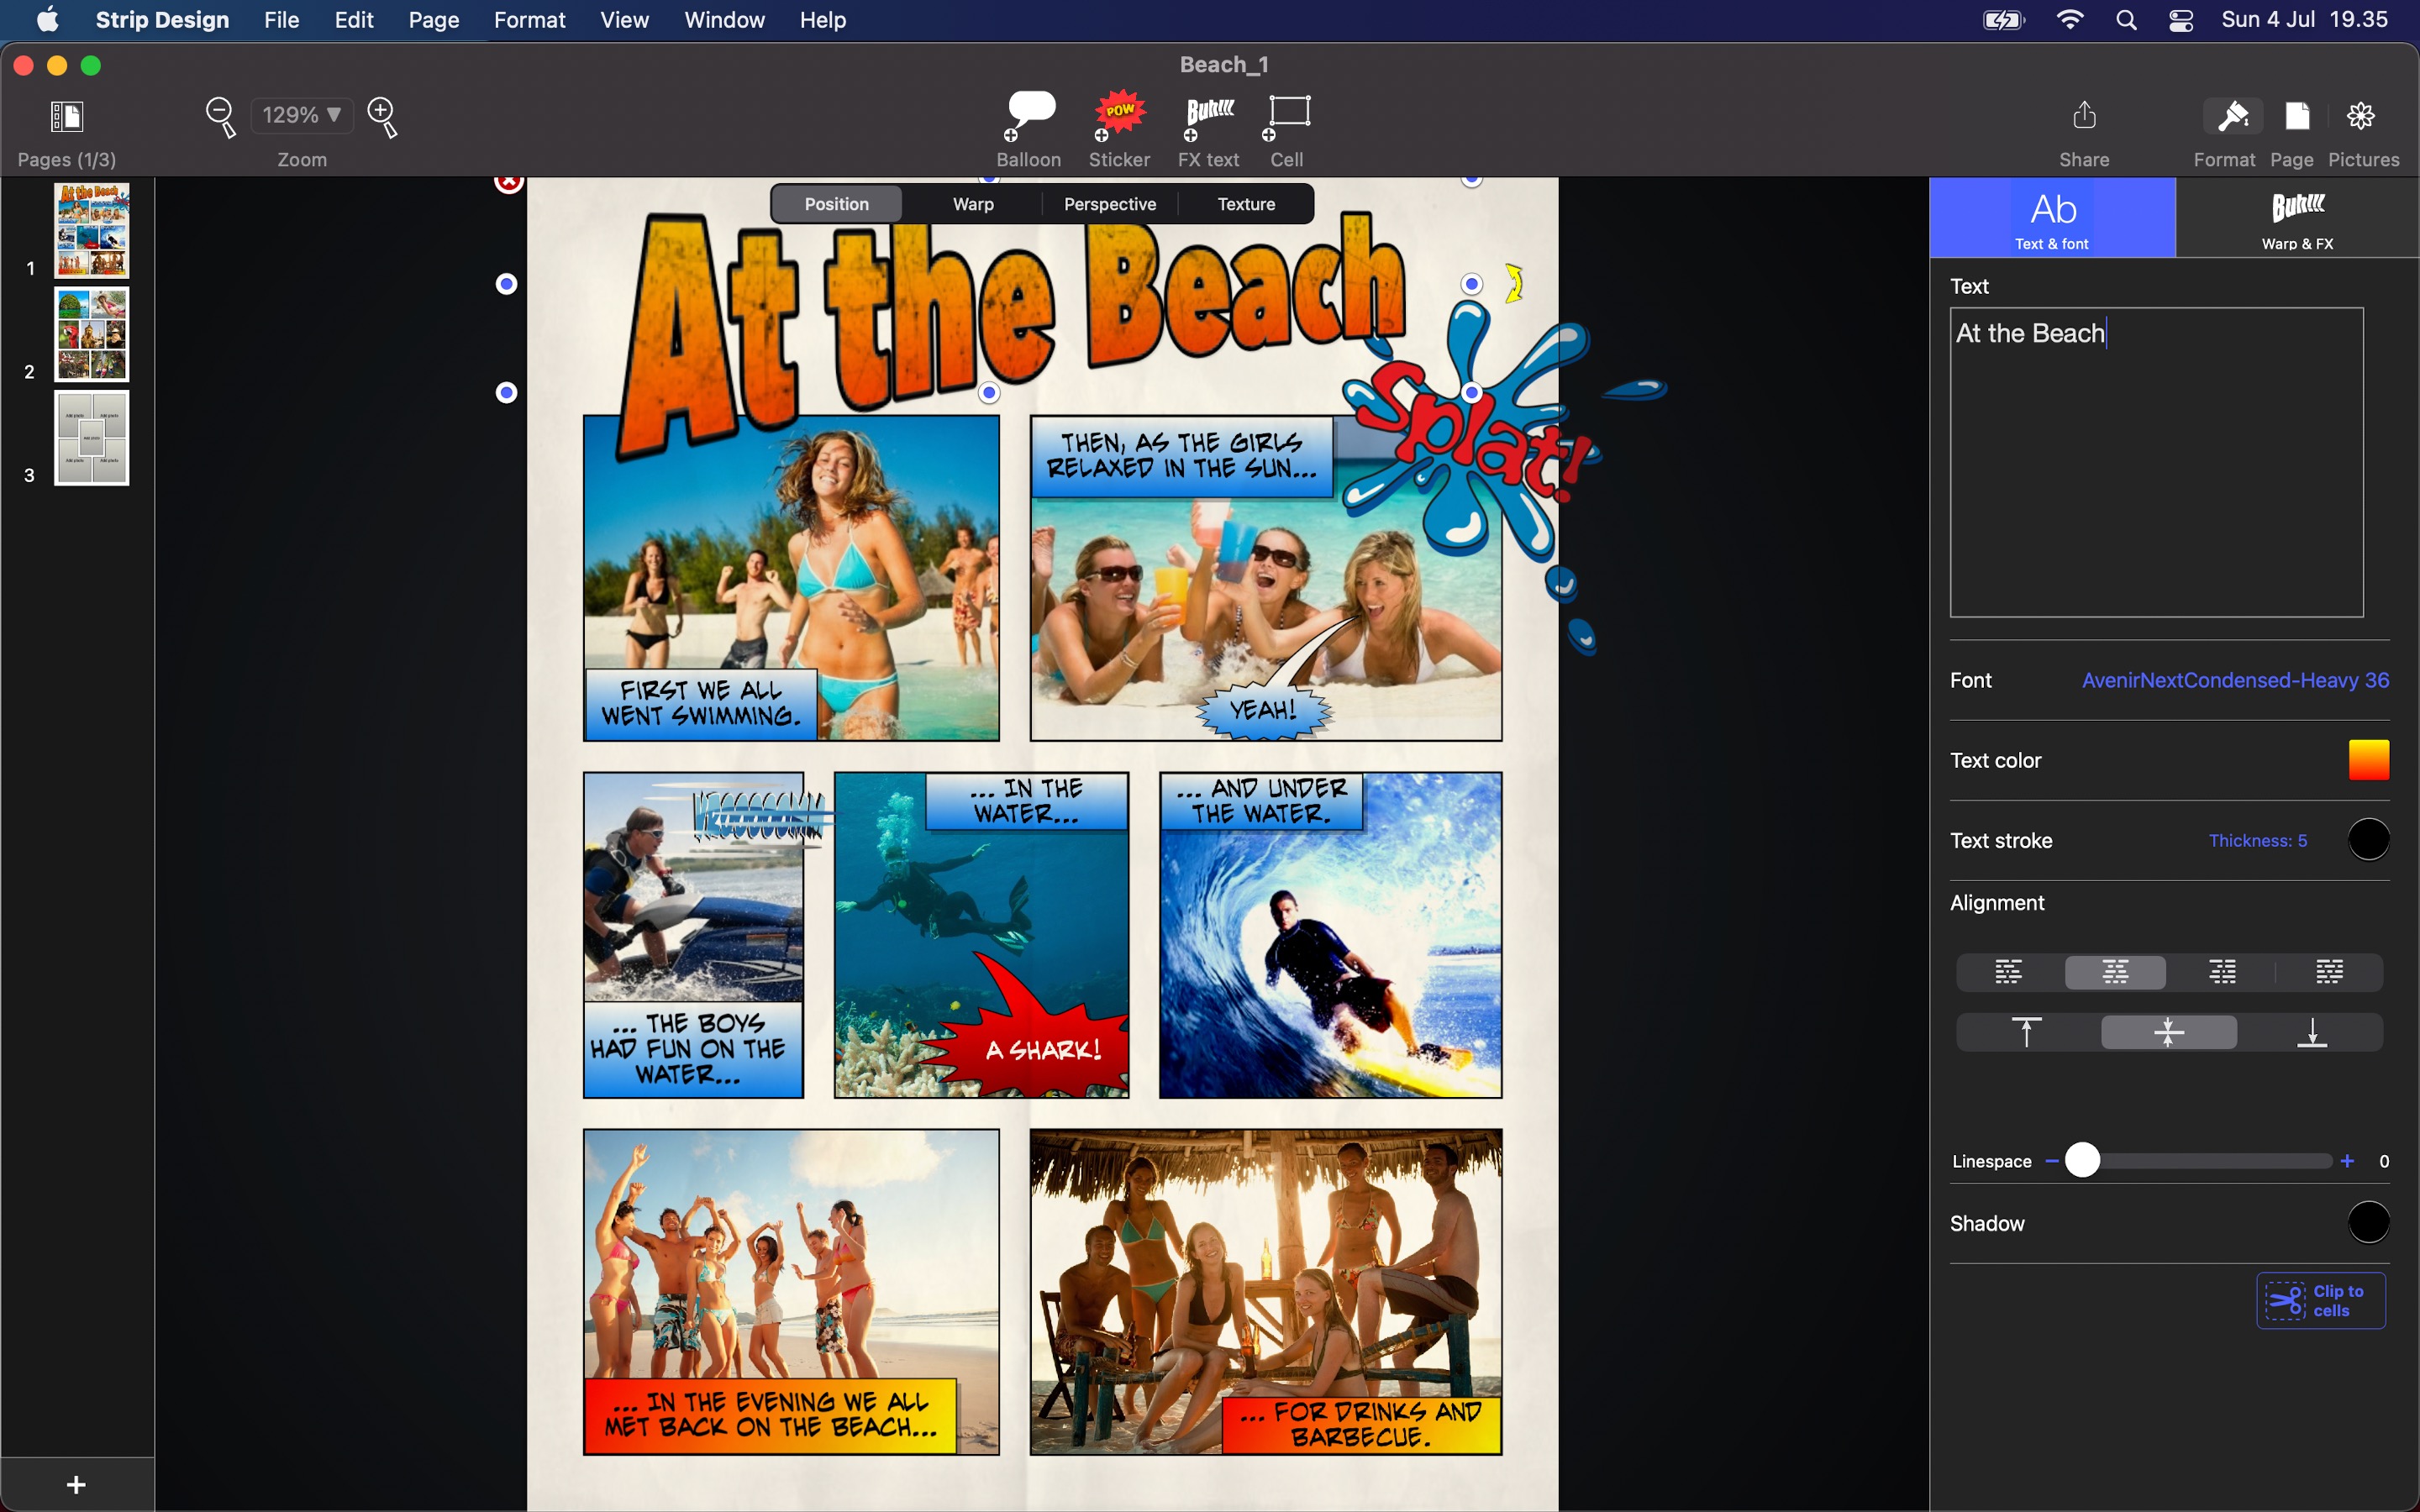Open the 129% zoom dropdown
The image size is (2420, 1512).
pyautogui.click(x=301, y=115)
